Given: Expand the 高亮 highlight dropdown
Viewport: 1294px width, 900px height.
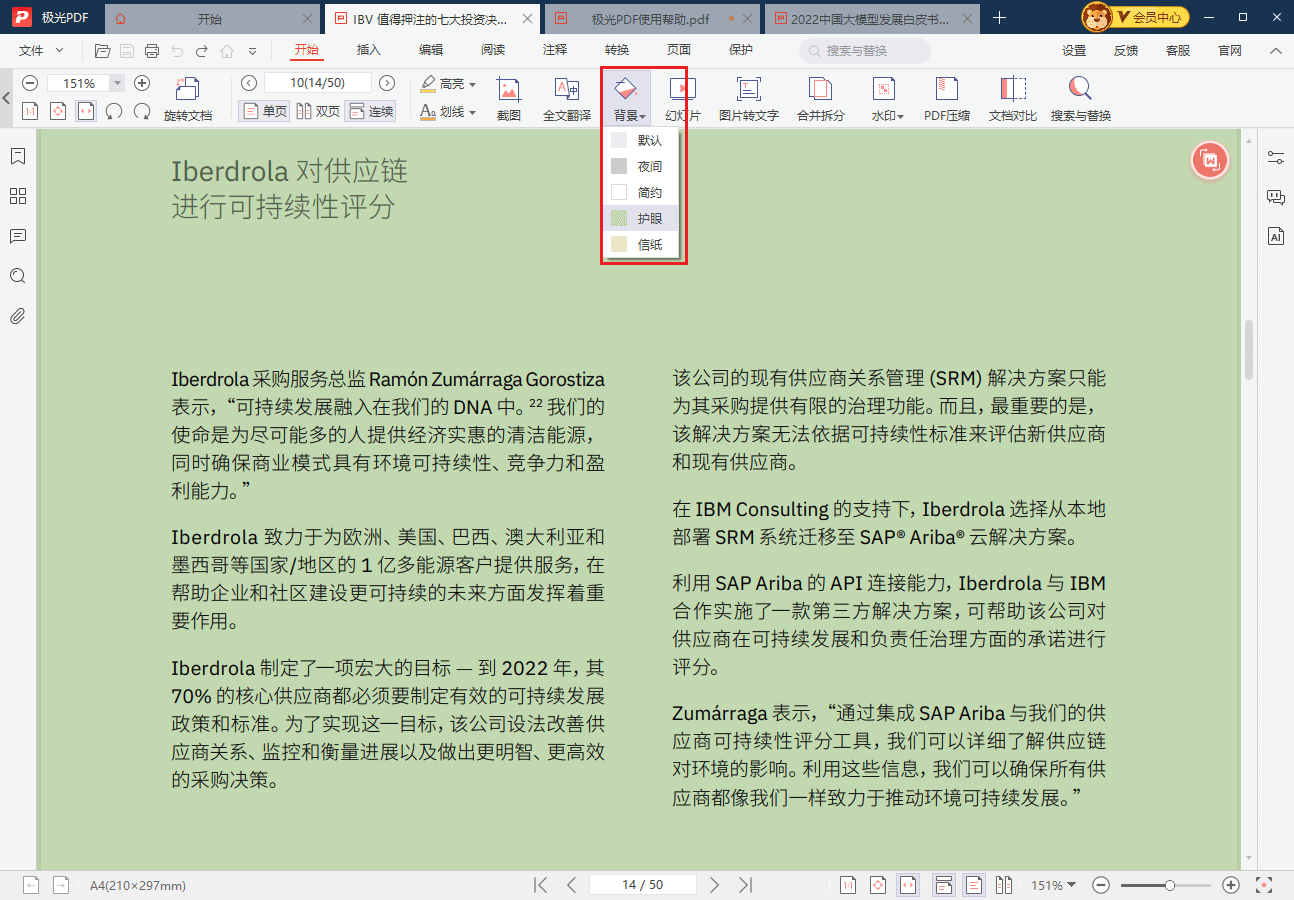Looking at the screenshot, I should (x=472, y=84).
